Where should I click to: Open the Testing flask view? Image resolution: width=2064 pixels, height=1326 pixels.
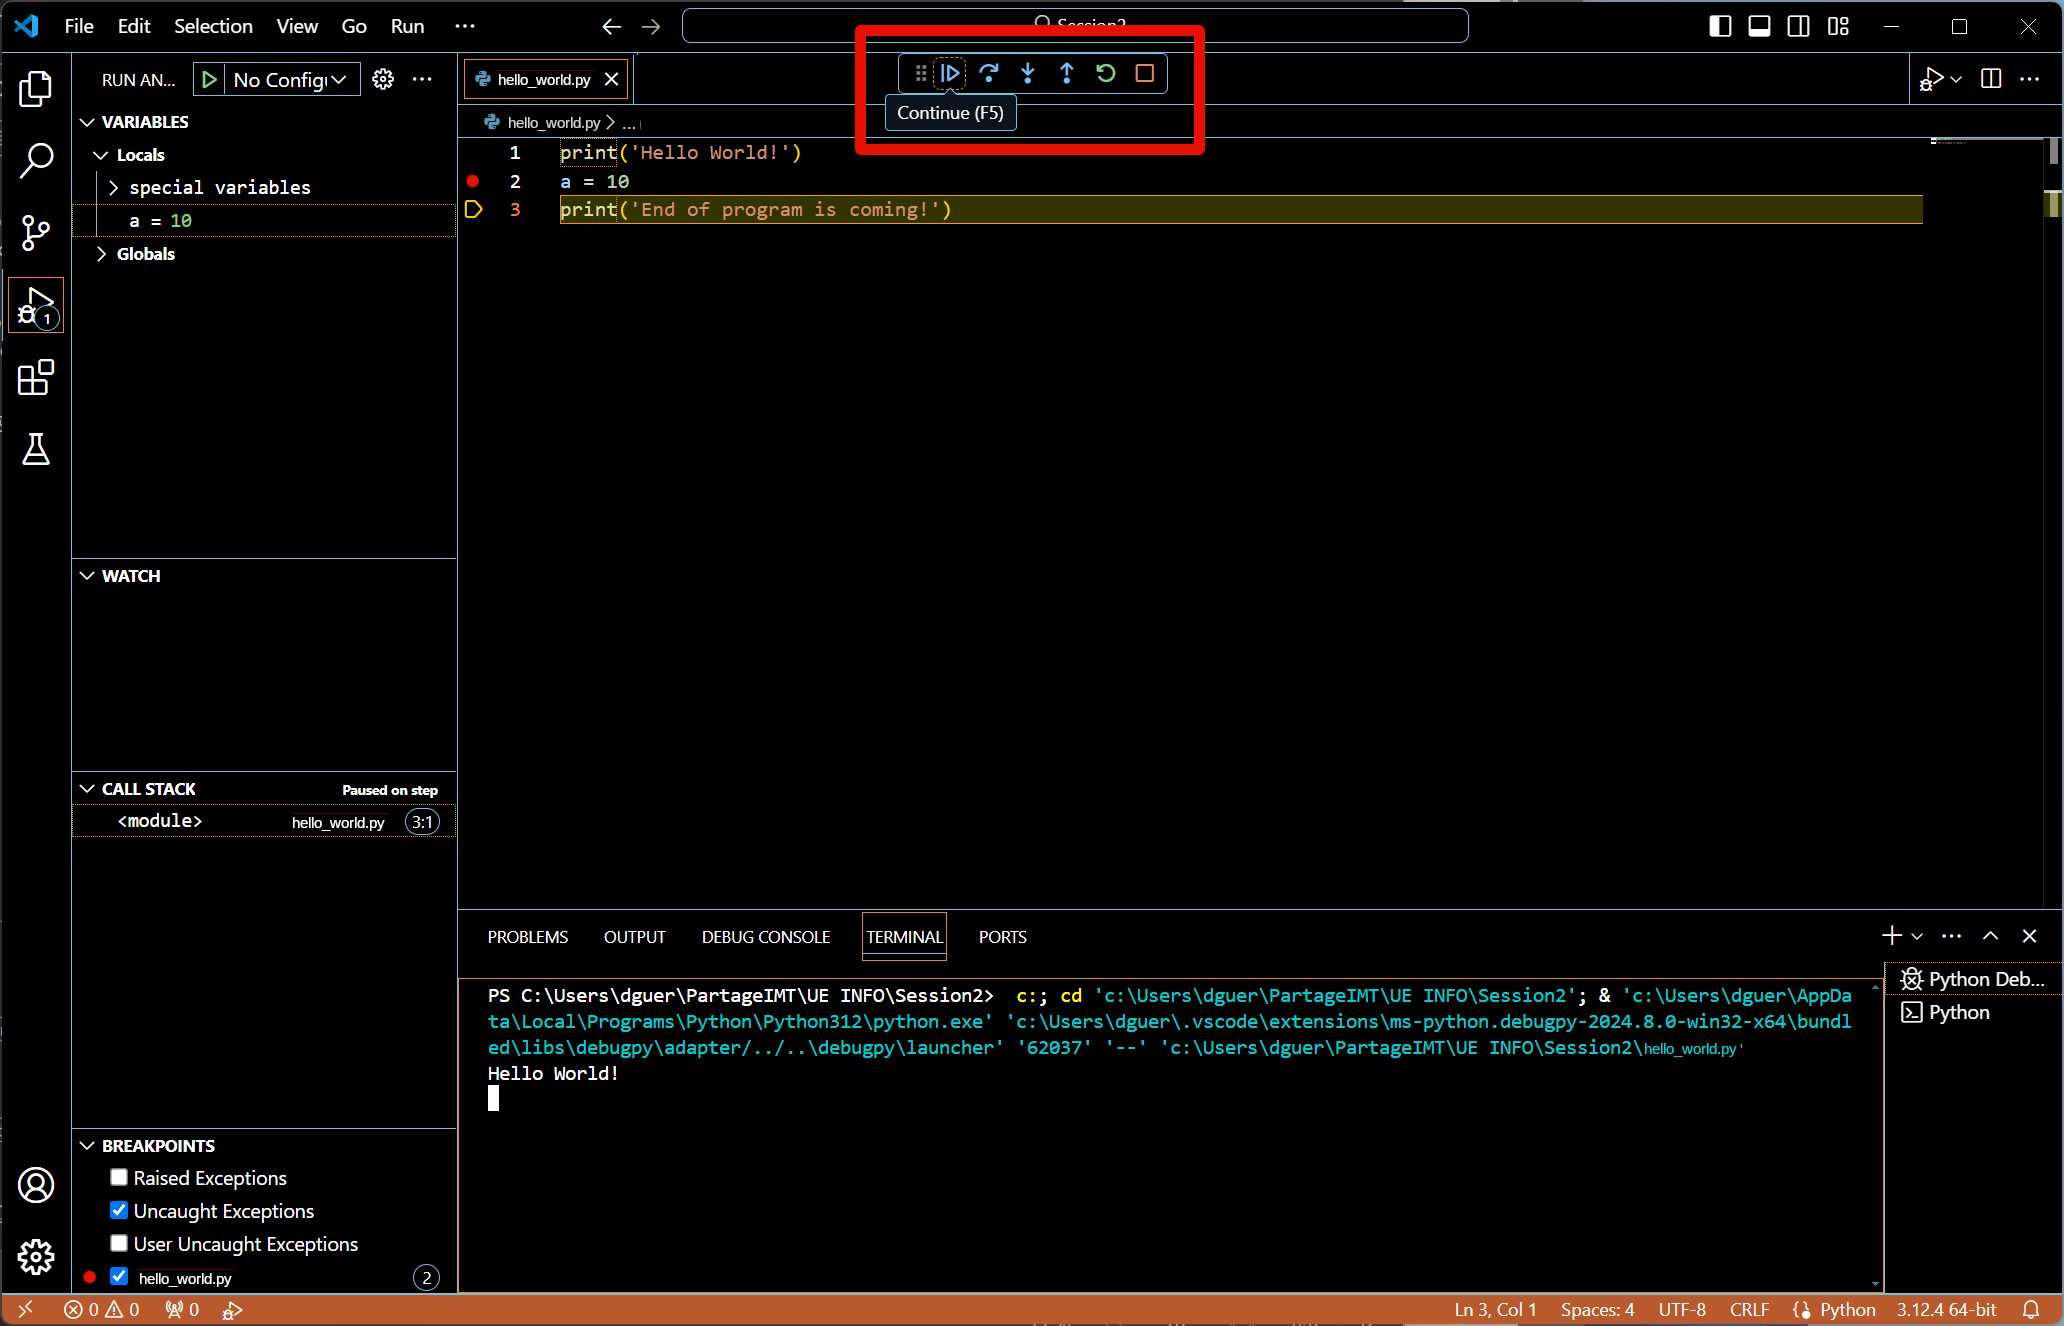tap(36, 450)
